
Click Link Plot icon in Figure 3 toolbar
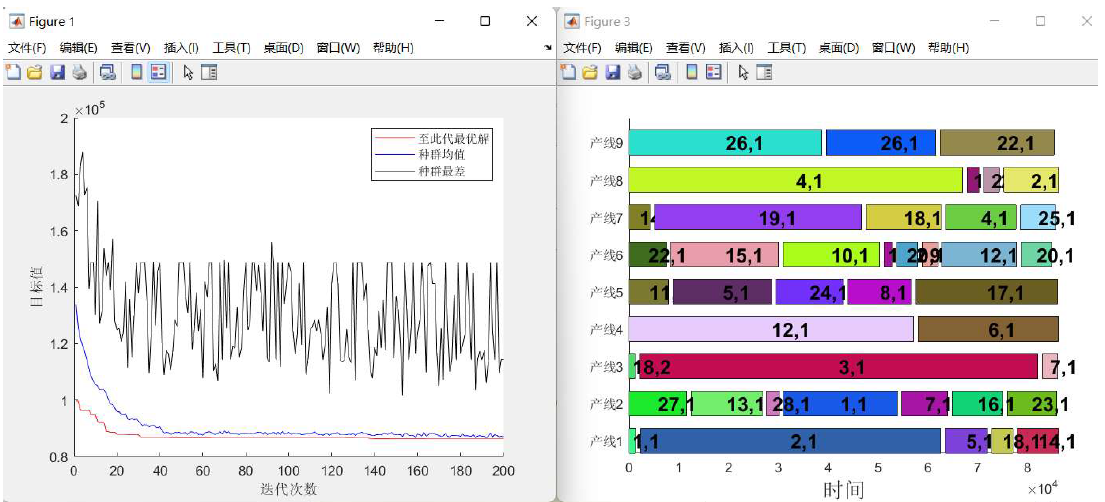coord(663,72)
